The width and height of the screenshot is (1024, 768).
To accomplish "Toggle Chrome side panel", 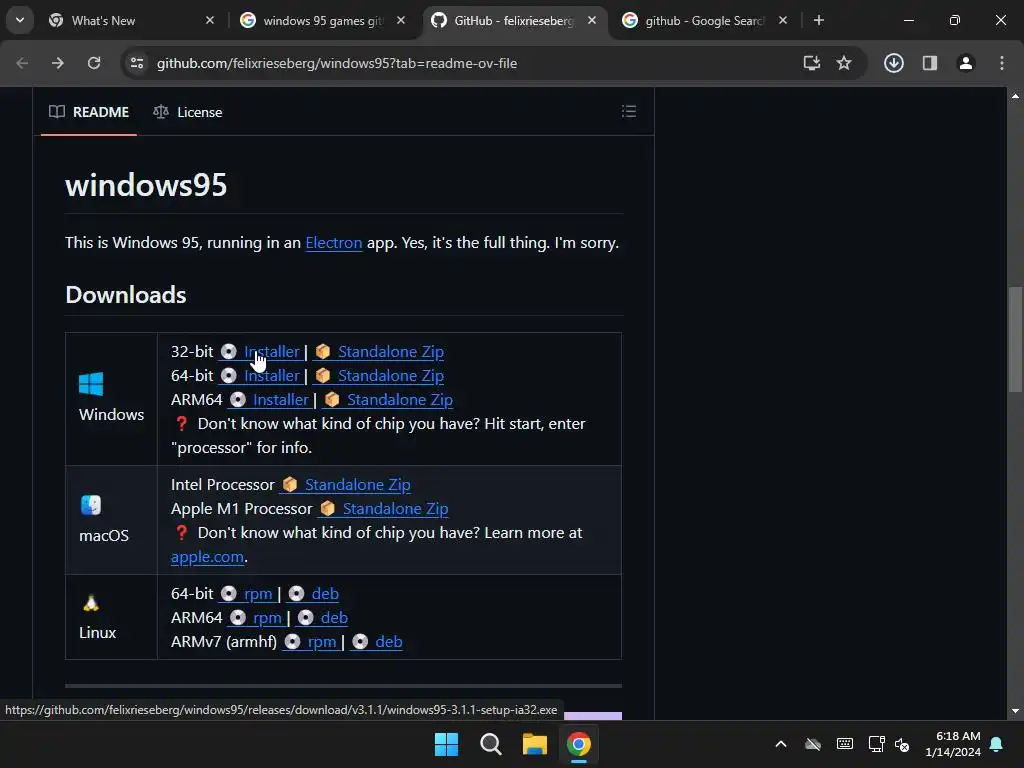I will 930,63.
